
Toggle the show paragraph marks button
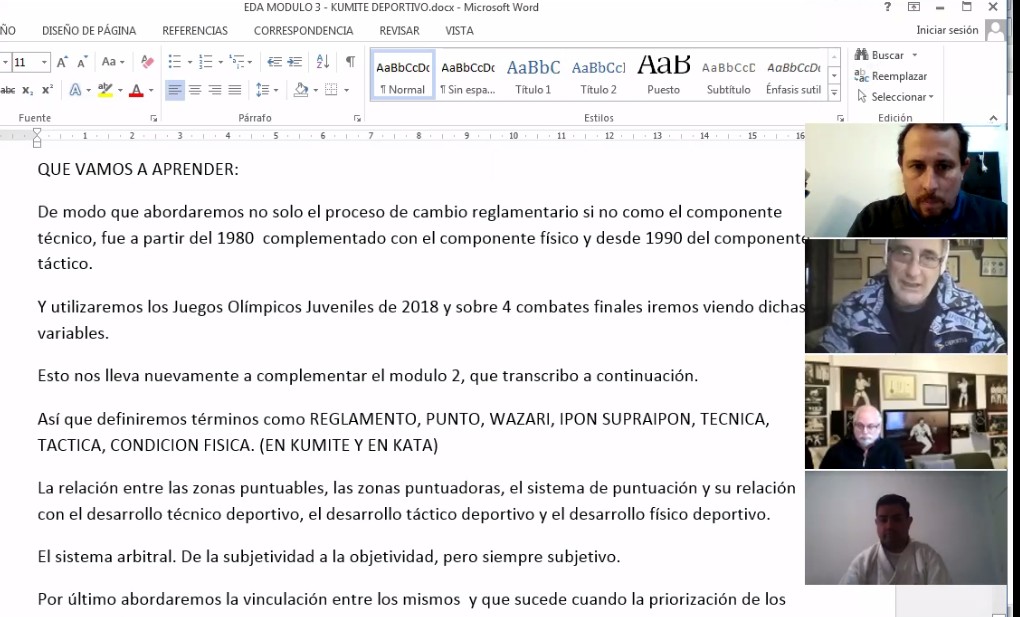(350, 62)
